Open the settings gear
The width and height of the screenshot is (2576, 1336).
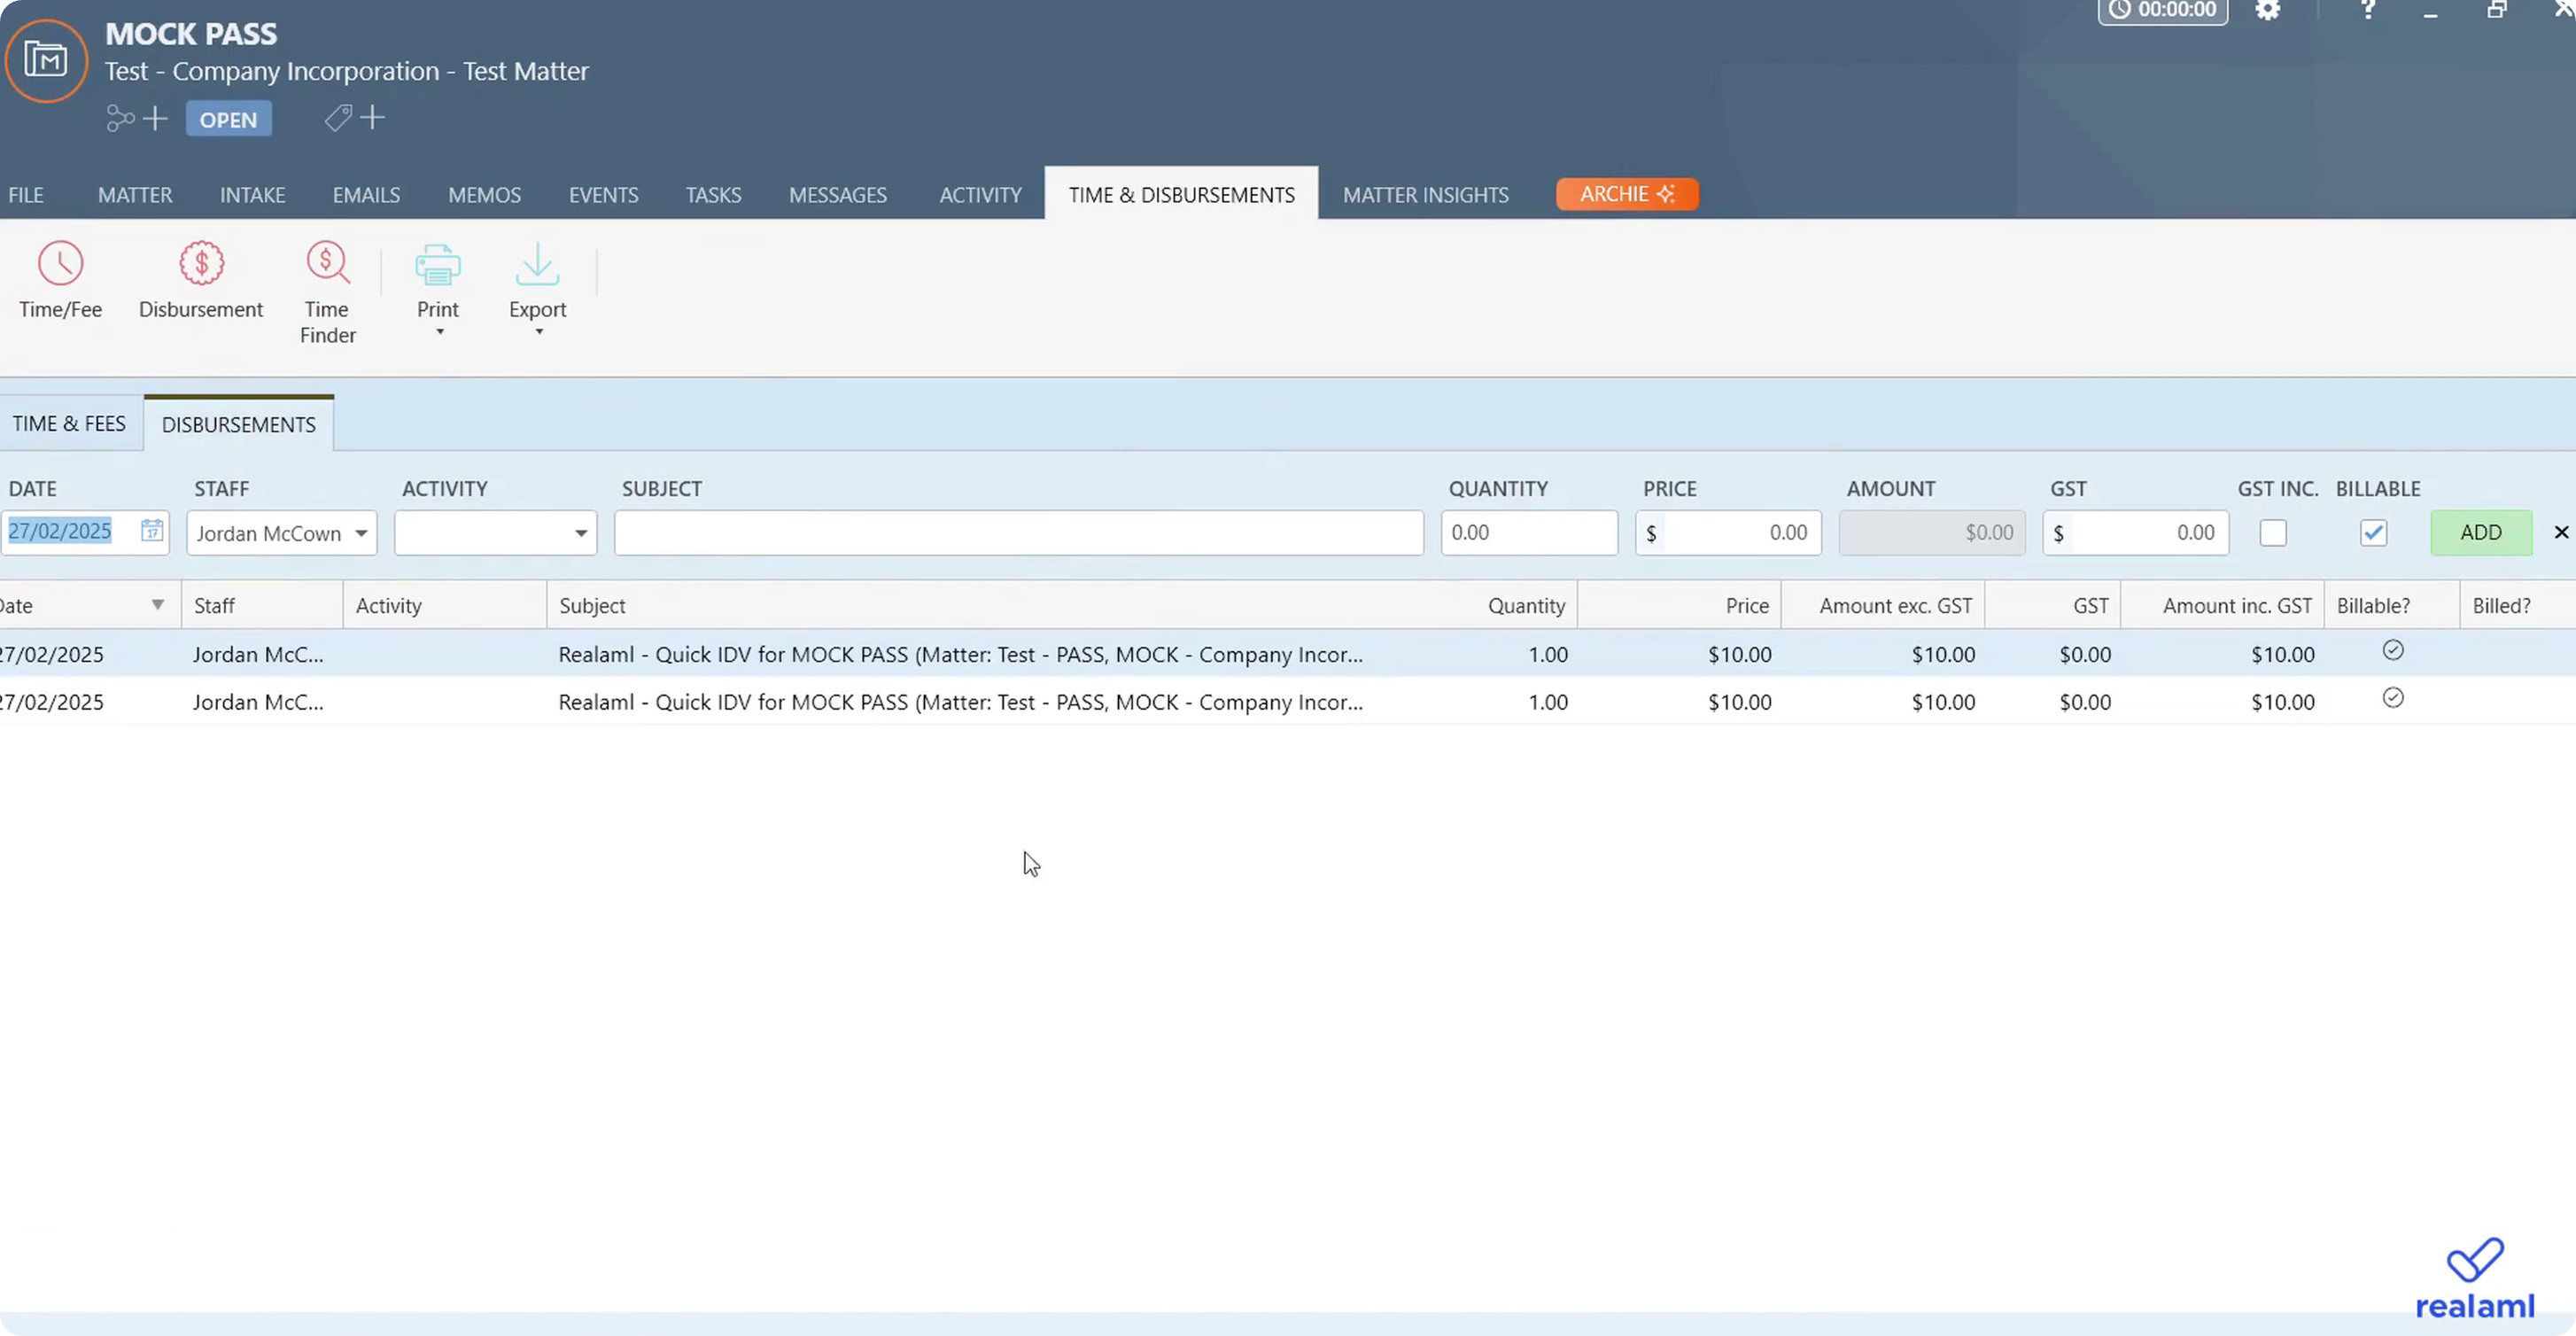point(2267,11)
